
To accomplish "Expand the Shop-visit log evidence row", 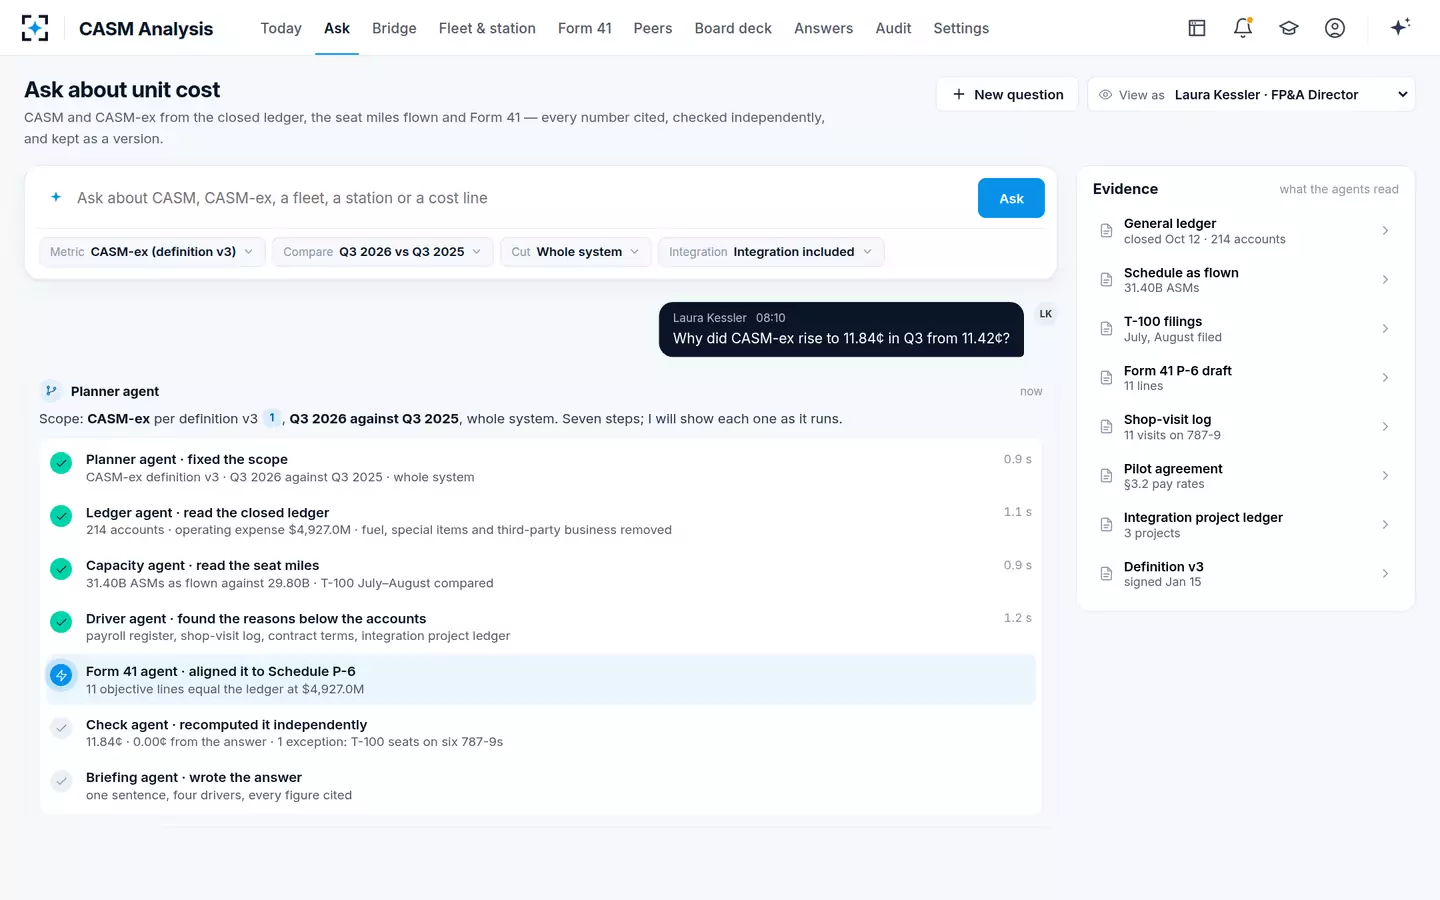I will 1246,427.
